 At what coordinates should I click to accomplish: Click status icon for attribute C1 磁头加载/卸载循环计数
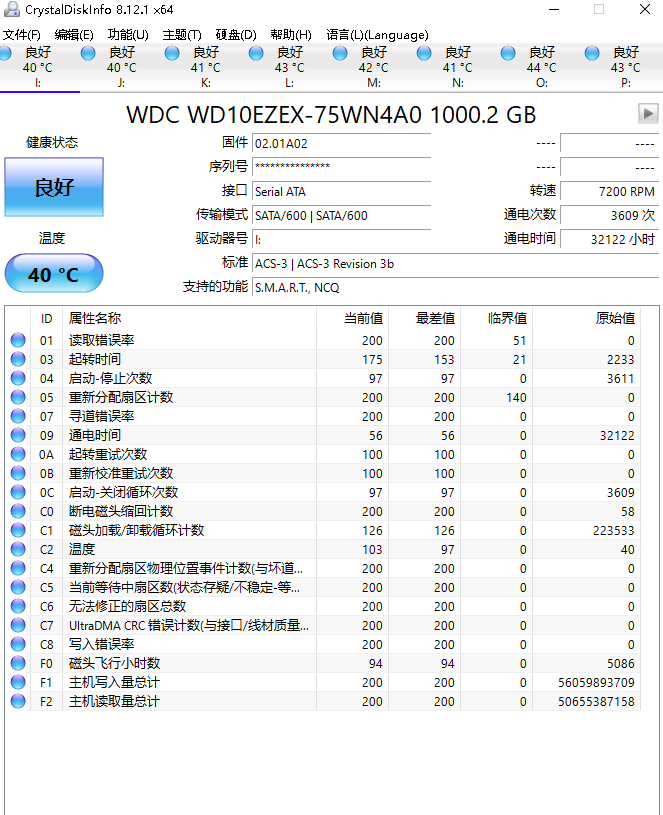pos(18,530)
